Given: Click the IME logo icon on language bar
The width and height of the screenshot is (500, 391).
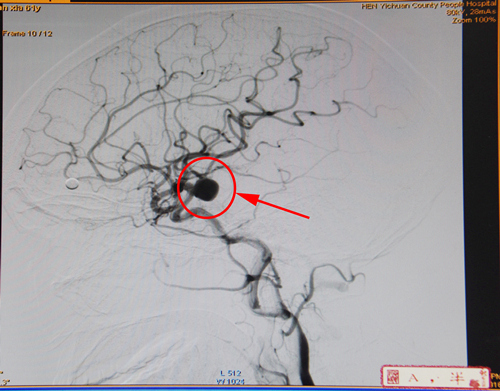Looking at the screenshot, I should coord(393,377).
